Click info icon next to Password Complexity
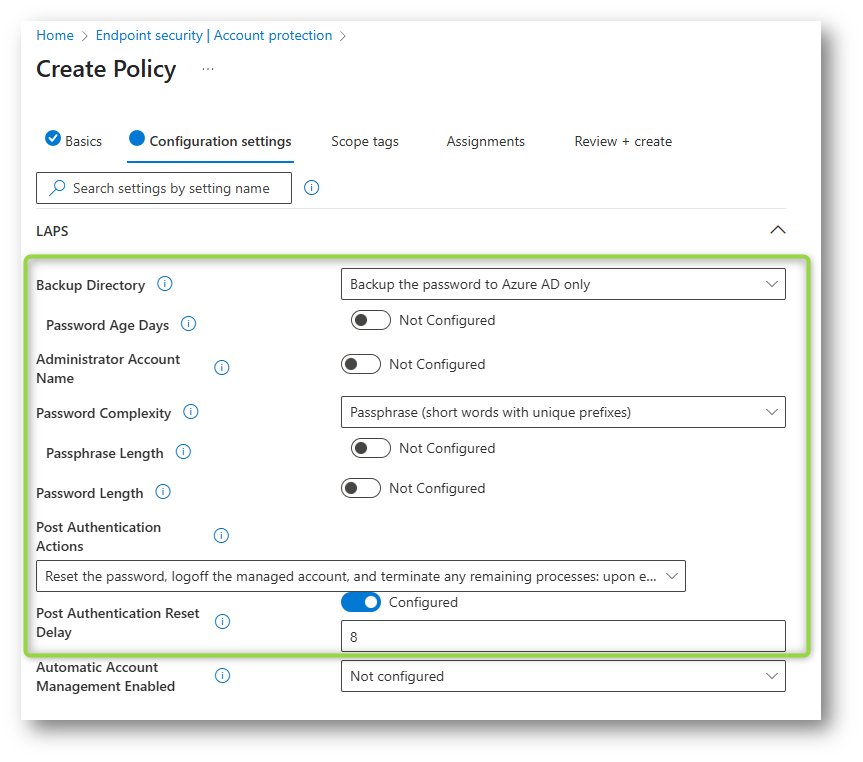 click(190, 412)
